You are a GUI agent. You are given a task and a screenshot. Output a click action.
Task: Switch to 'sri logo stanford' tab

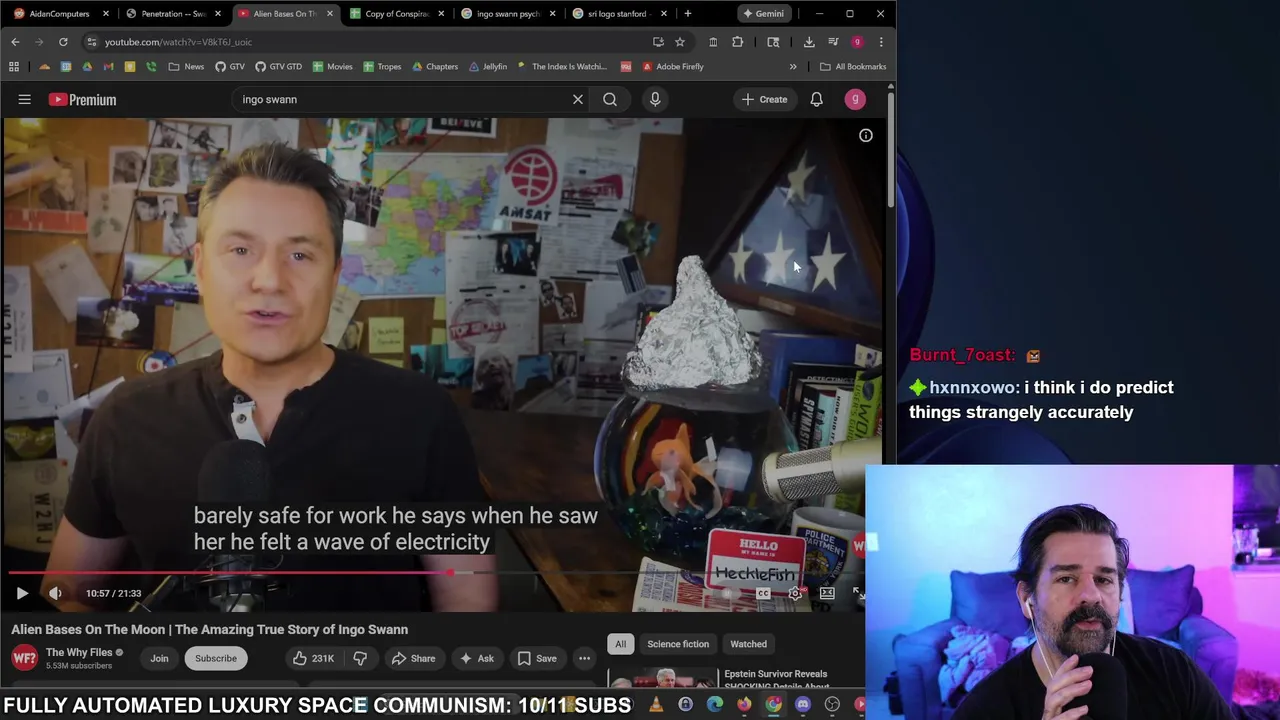coord(619,14)
